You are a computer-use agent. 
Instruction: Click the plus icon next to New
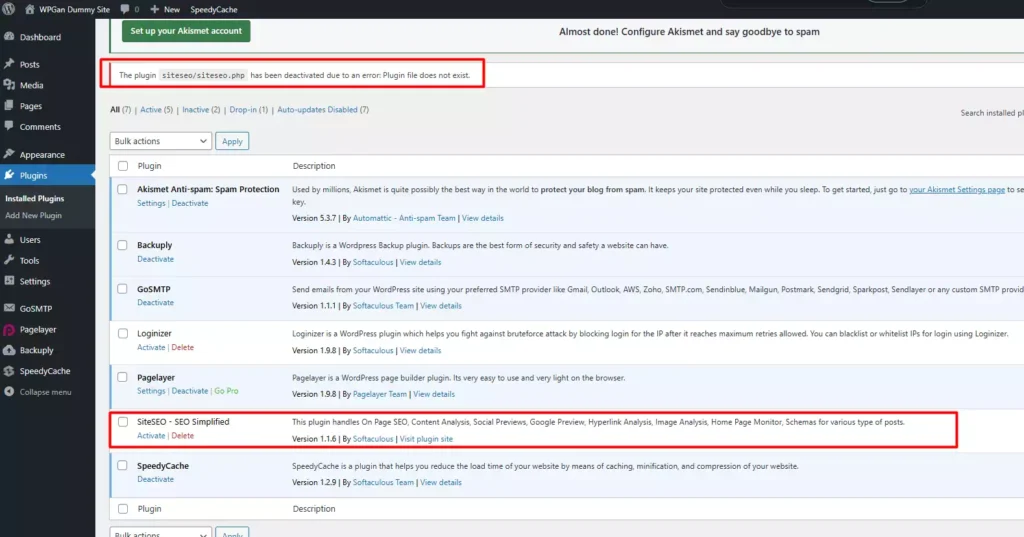point(155,9)
